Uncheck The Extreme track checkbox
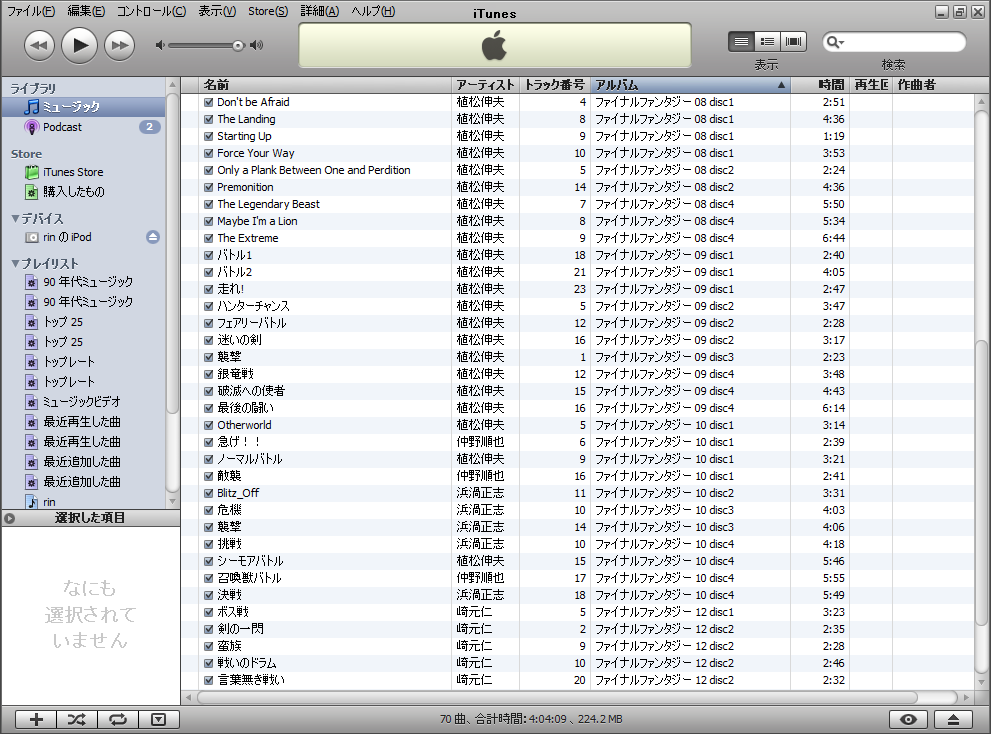Screen dimensions: 991x734 pyautogui.click(x=209, y=238)
